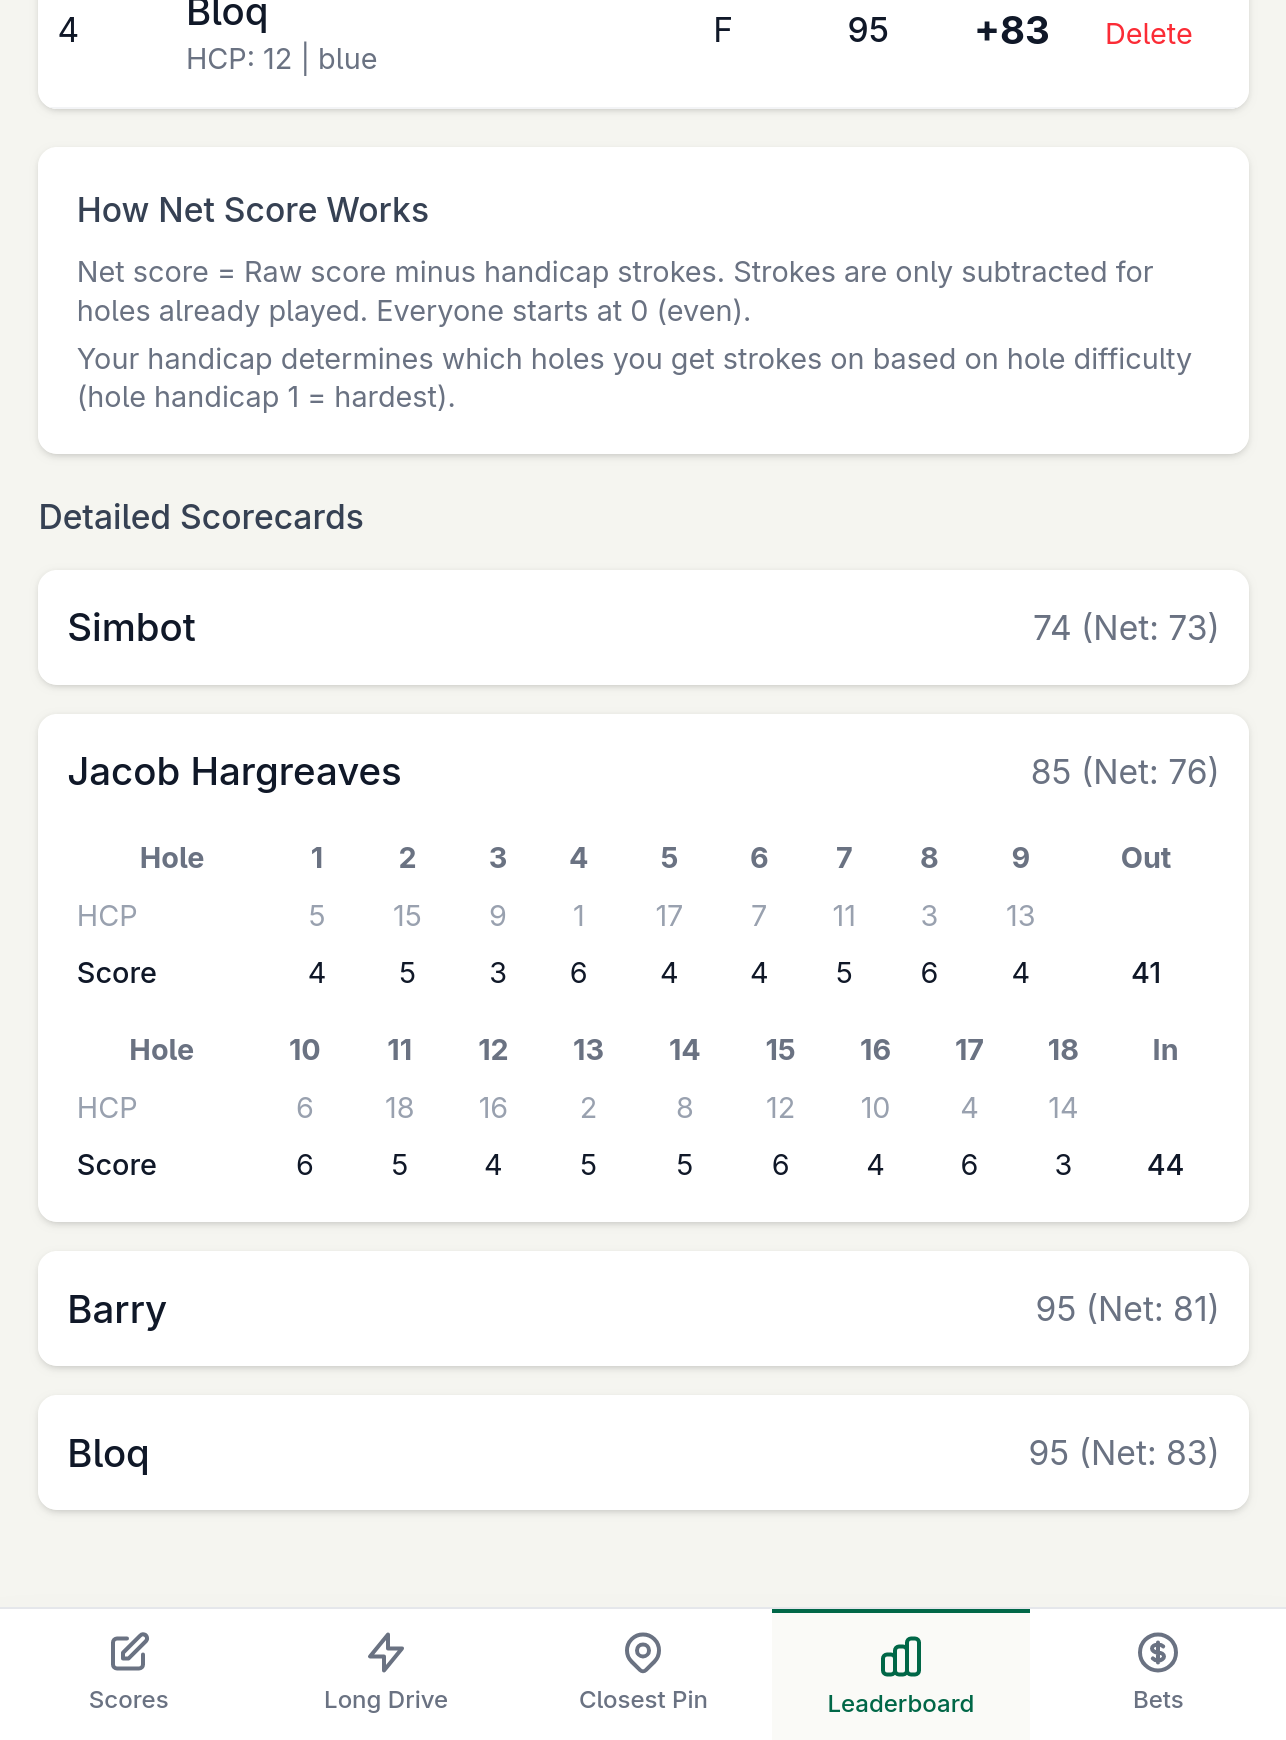Image resolution: width=1286 pixels, height=1740 pixels.
Task: Go to the Closest Pin tab label
Action: click(643, 1700)
